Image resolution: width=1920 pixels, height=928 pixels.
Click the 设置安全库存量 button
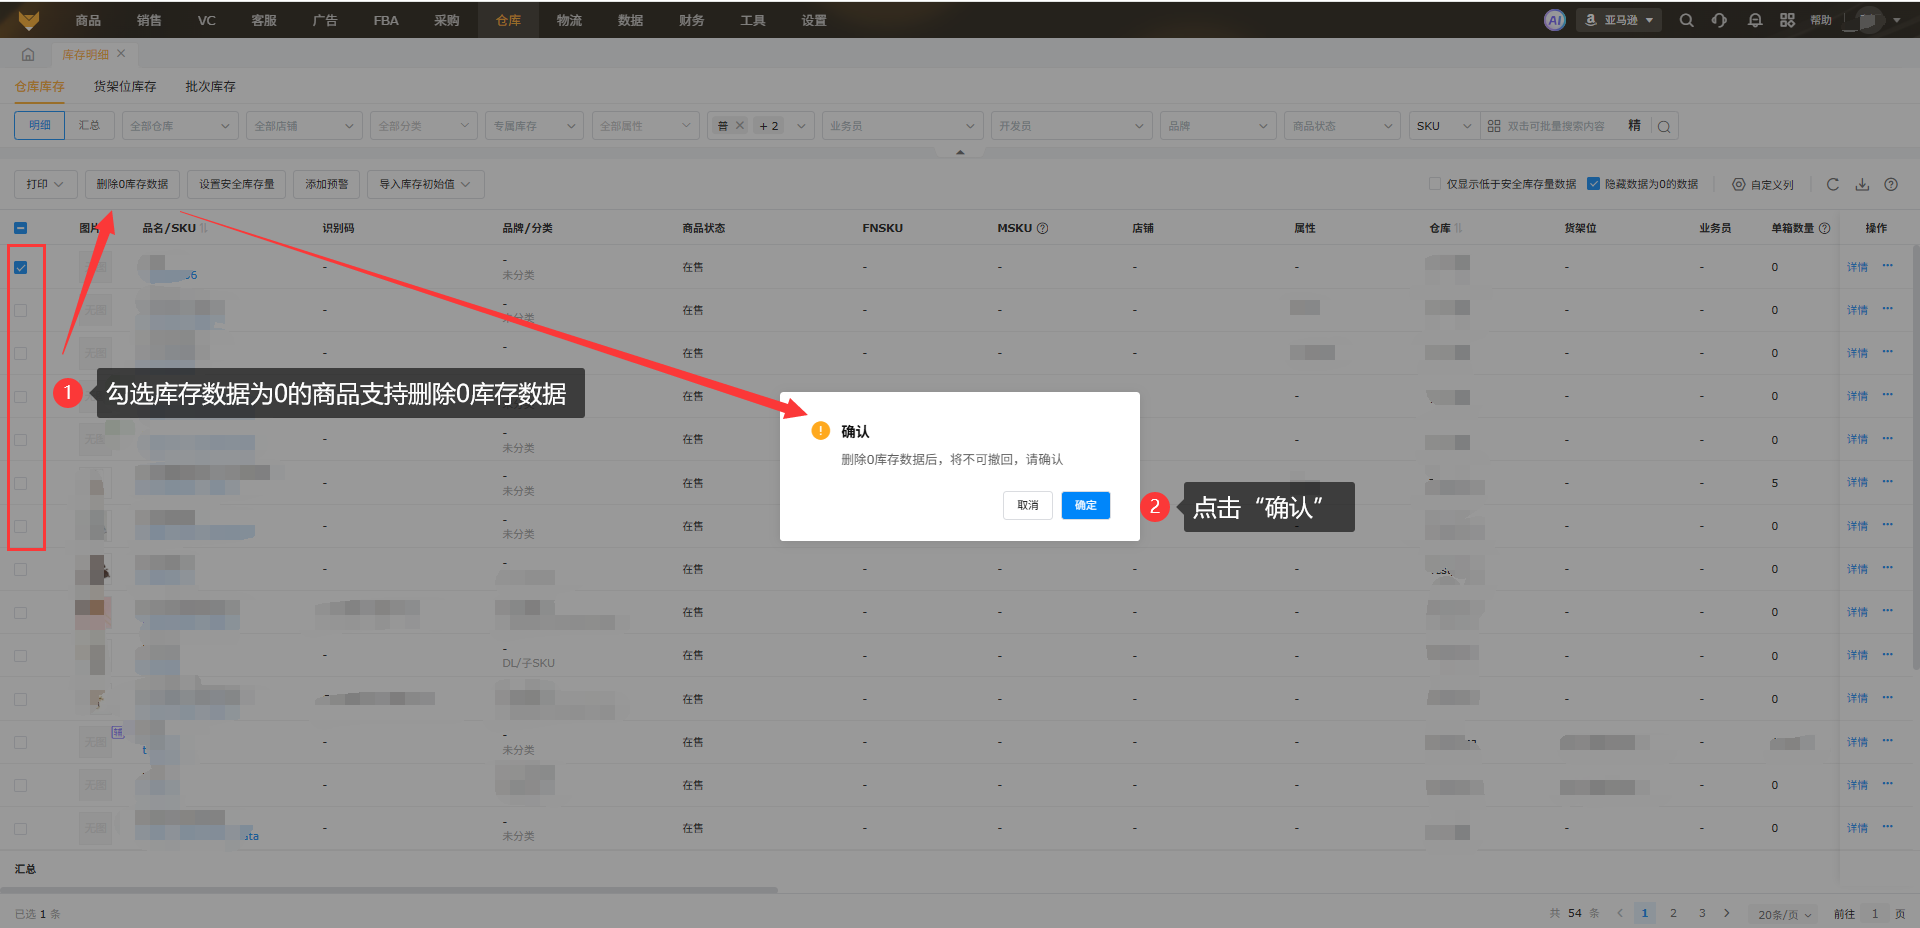pyautogui.click(x=237, y=184)
